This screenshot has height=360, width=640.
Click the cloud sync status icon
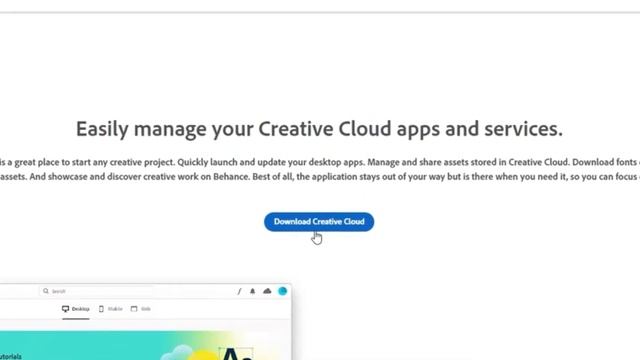click(267, 291)
